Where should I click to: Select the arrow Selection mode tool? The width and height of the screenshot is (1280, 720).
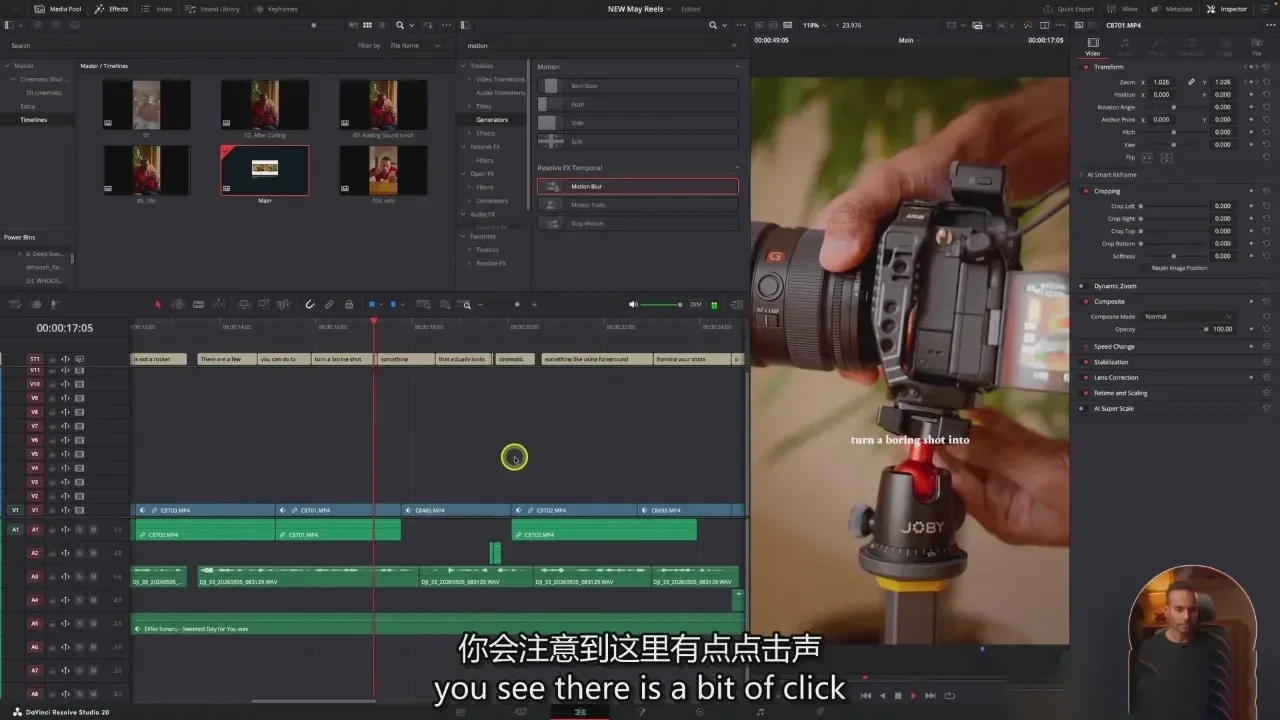pyautogui.click(x=158, y=304)
